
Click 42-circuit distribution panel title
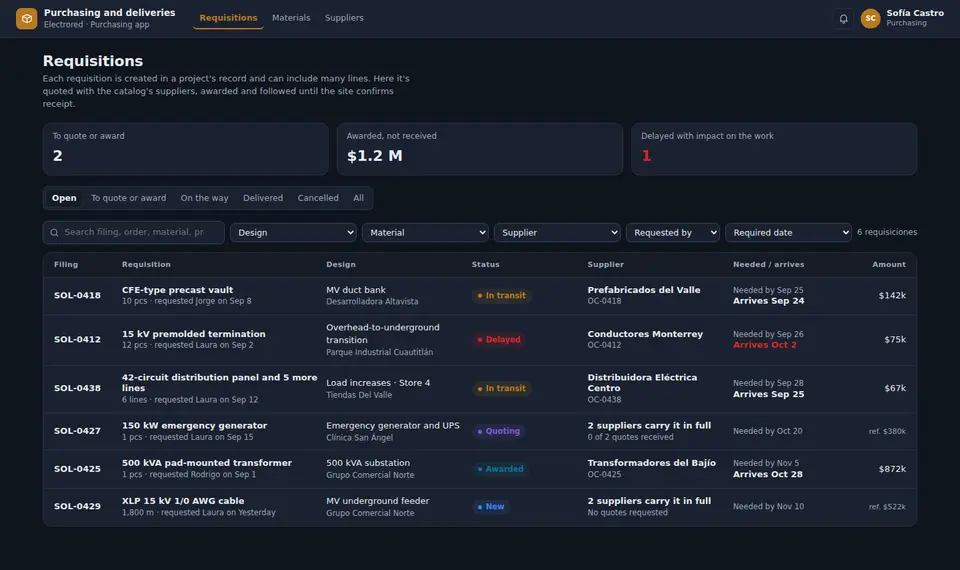[x=219, y=383]
